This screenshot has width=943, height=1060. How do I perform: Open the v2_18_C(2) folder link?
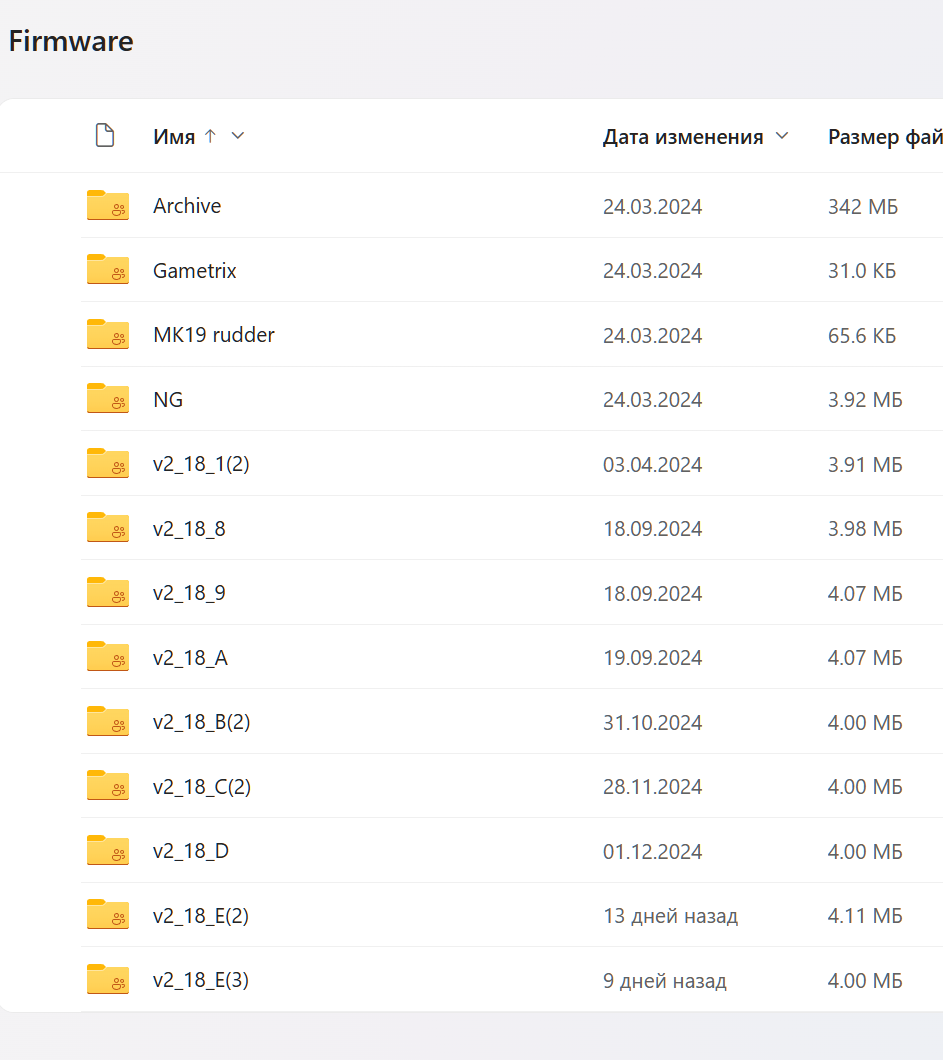pos(201,787)
